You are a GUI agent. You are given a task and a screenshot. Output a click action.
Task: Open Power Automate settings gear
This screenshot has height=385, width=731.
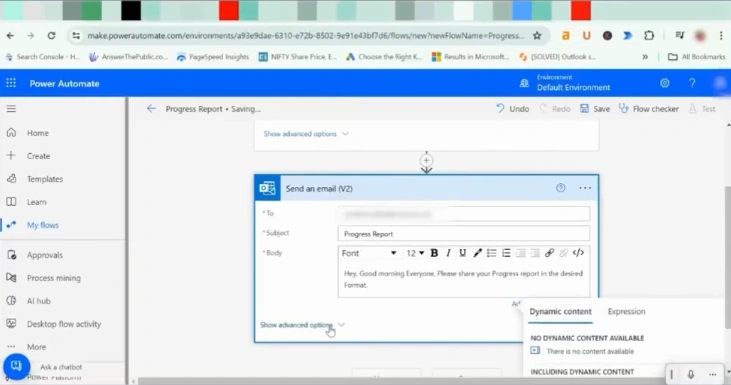(x=665, y=83)
